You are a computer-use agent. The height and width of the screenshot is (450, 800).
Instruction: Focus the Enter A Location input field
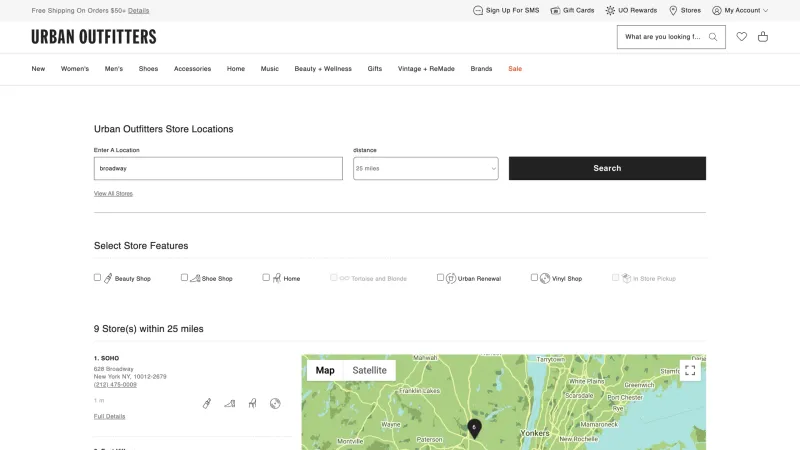click(218, 168)
